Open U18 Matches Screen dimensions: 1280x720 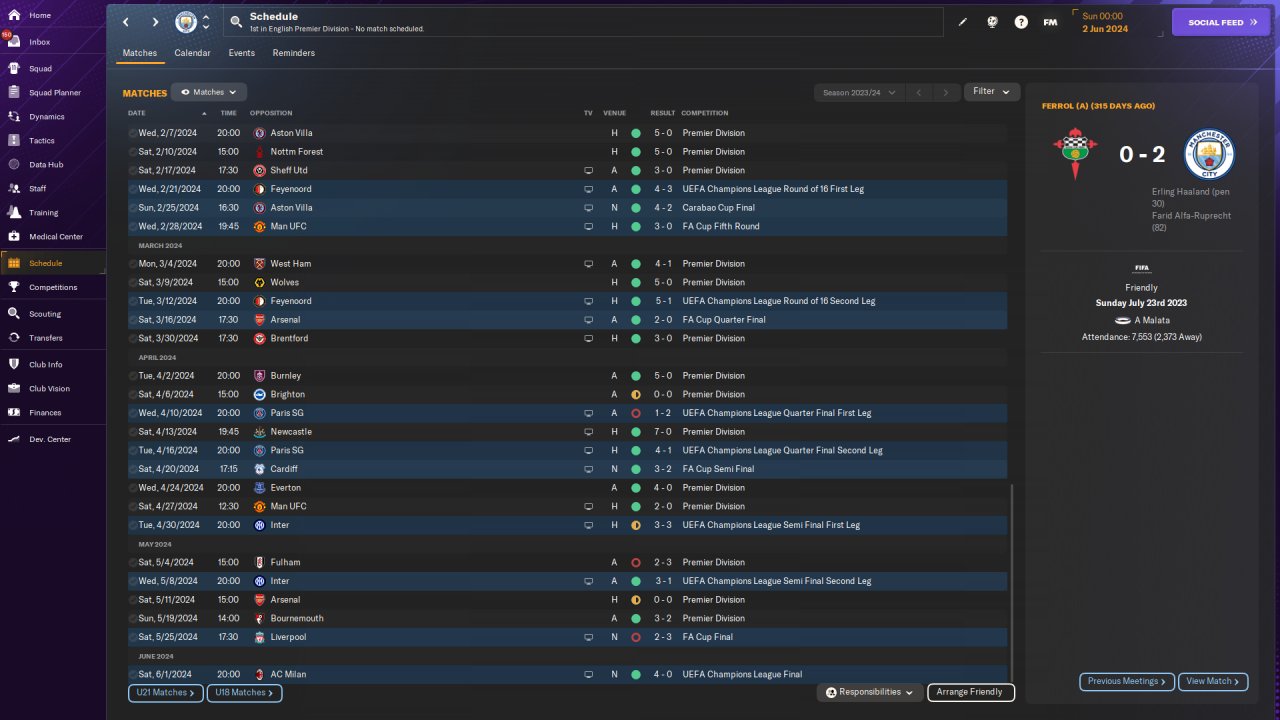pyautogui.click(x=244, y=692)
